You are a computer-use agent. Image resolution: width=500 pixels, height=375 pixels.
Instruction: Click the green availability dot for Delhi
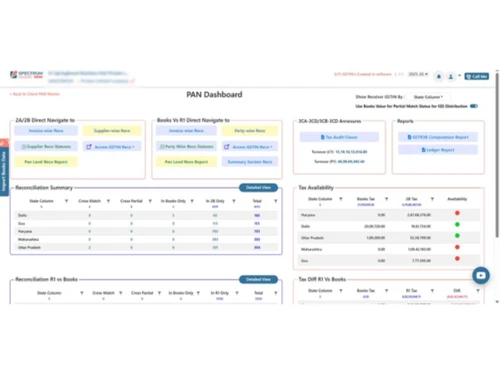pyautogui.click(x=457, y=224)
